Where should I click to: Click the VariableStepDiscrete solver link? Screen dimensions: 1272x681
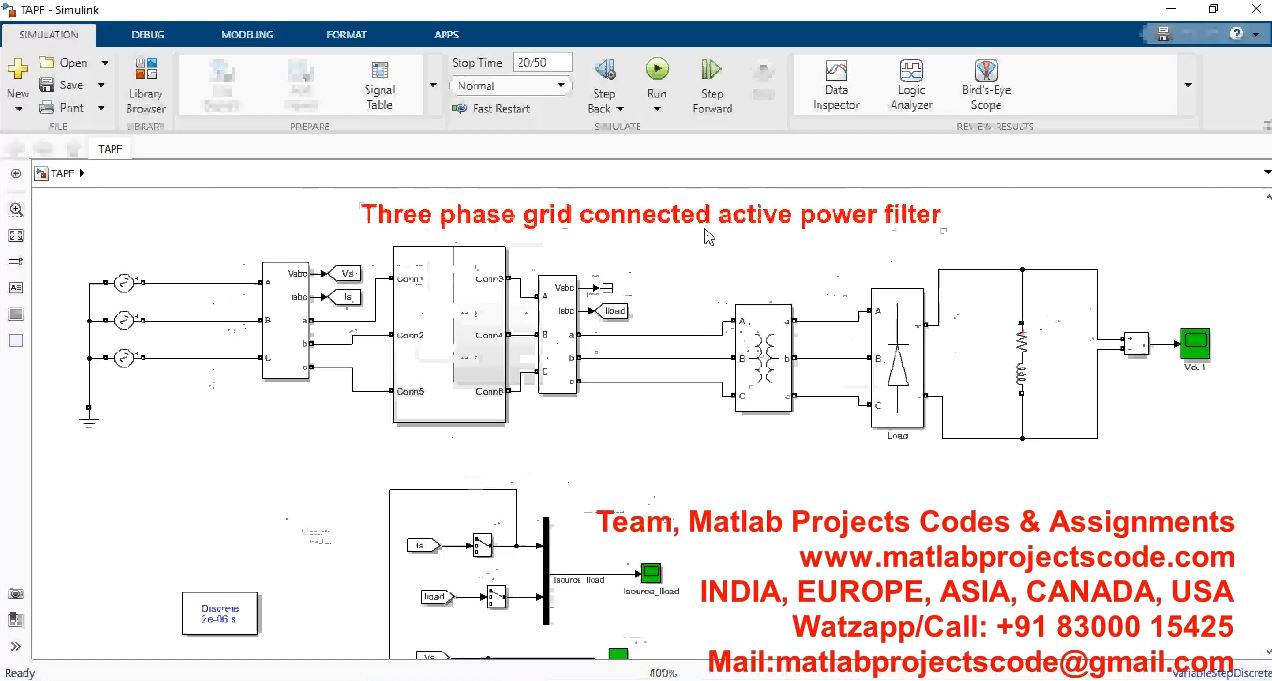point(1222,673)
